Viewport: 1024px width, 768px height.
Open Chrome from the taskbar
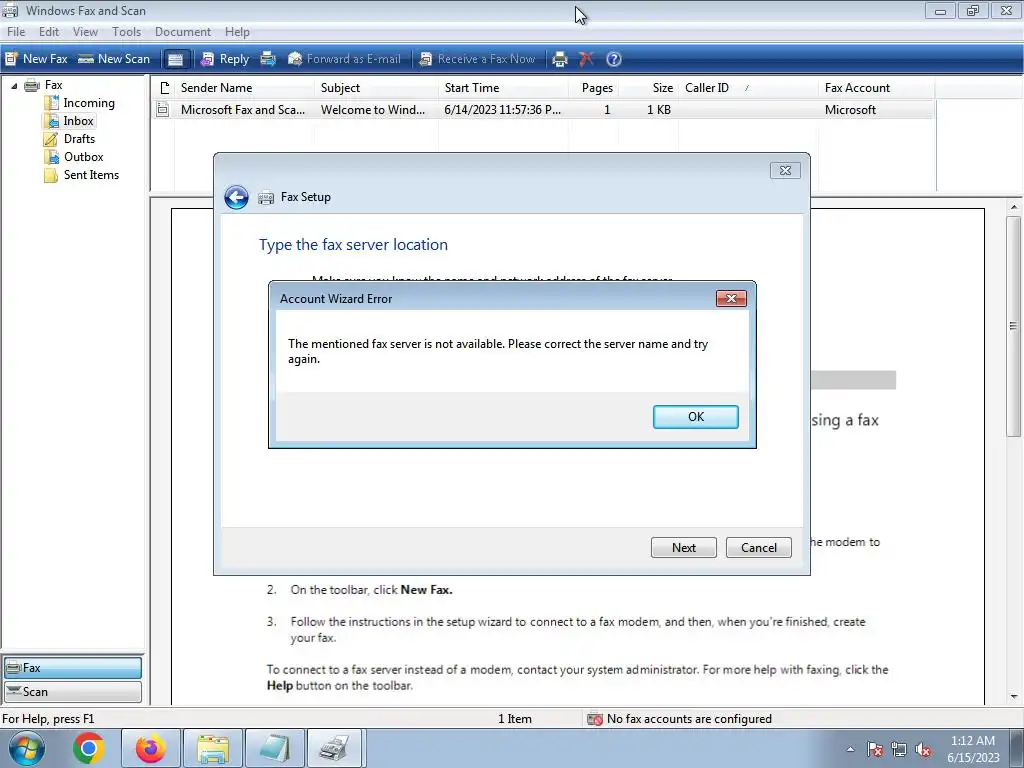click(x=89, y=748)
